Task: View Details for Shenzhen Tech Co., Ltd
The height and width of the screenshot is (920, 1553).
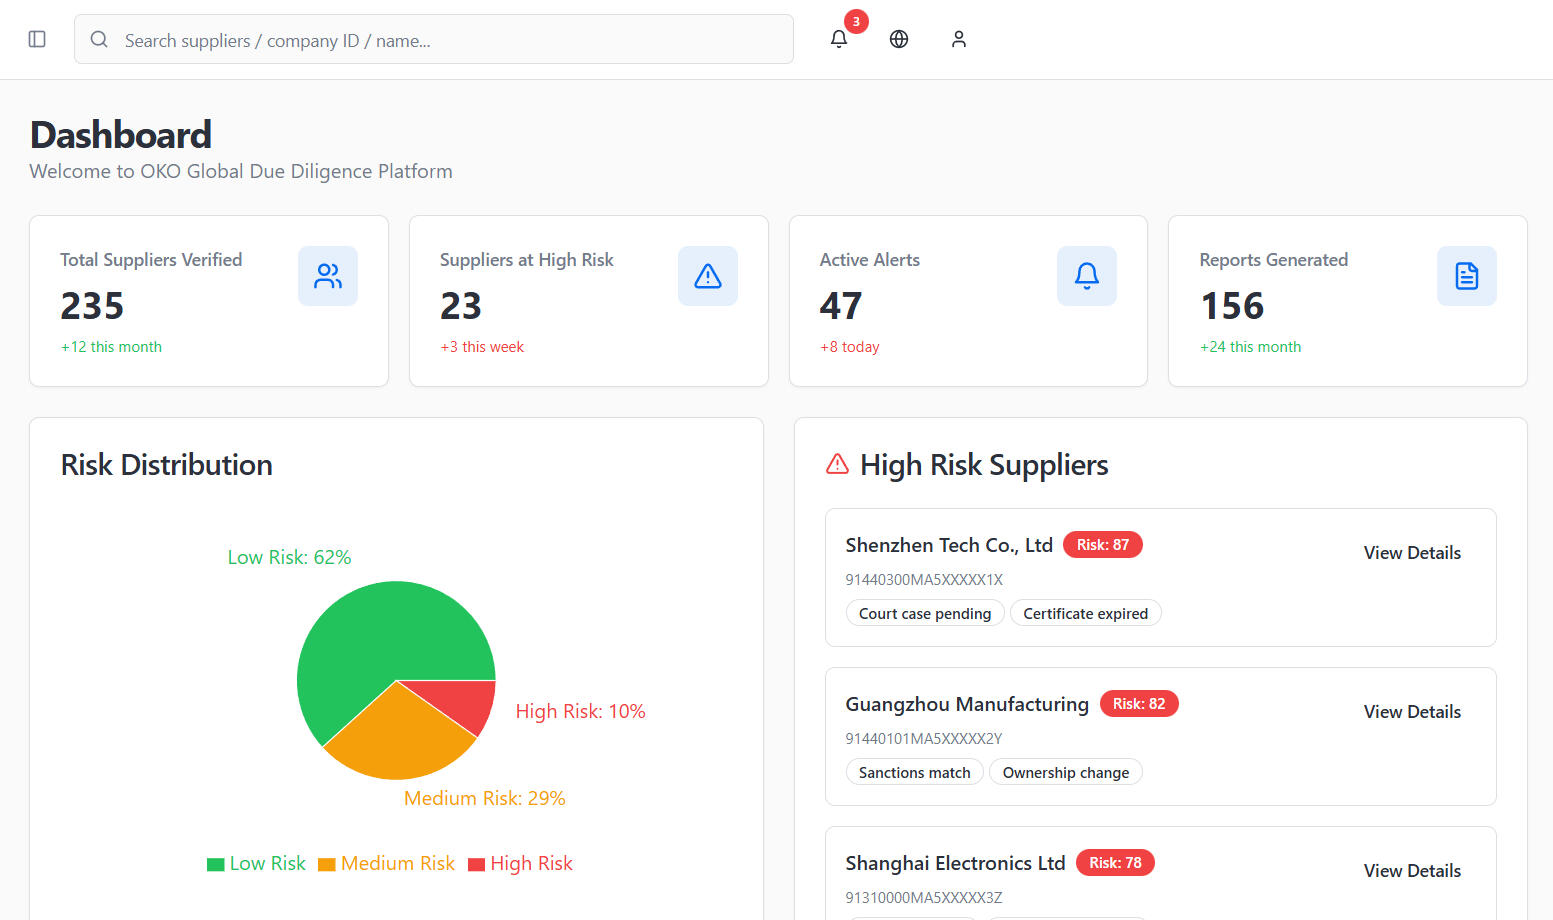Action: 1412,553
